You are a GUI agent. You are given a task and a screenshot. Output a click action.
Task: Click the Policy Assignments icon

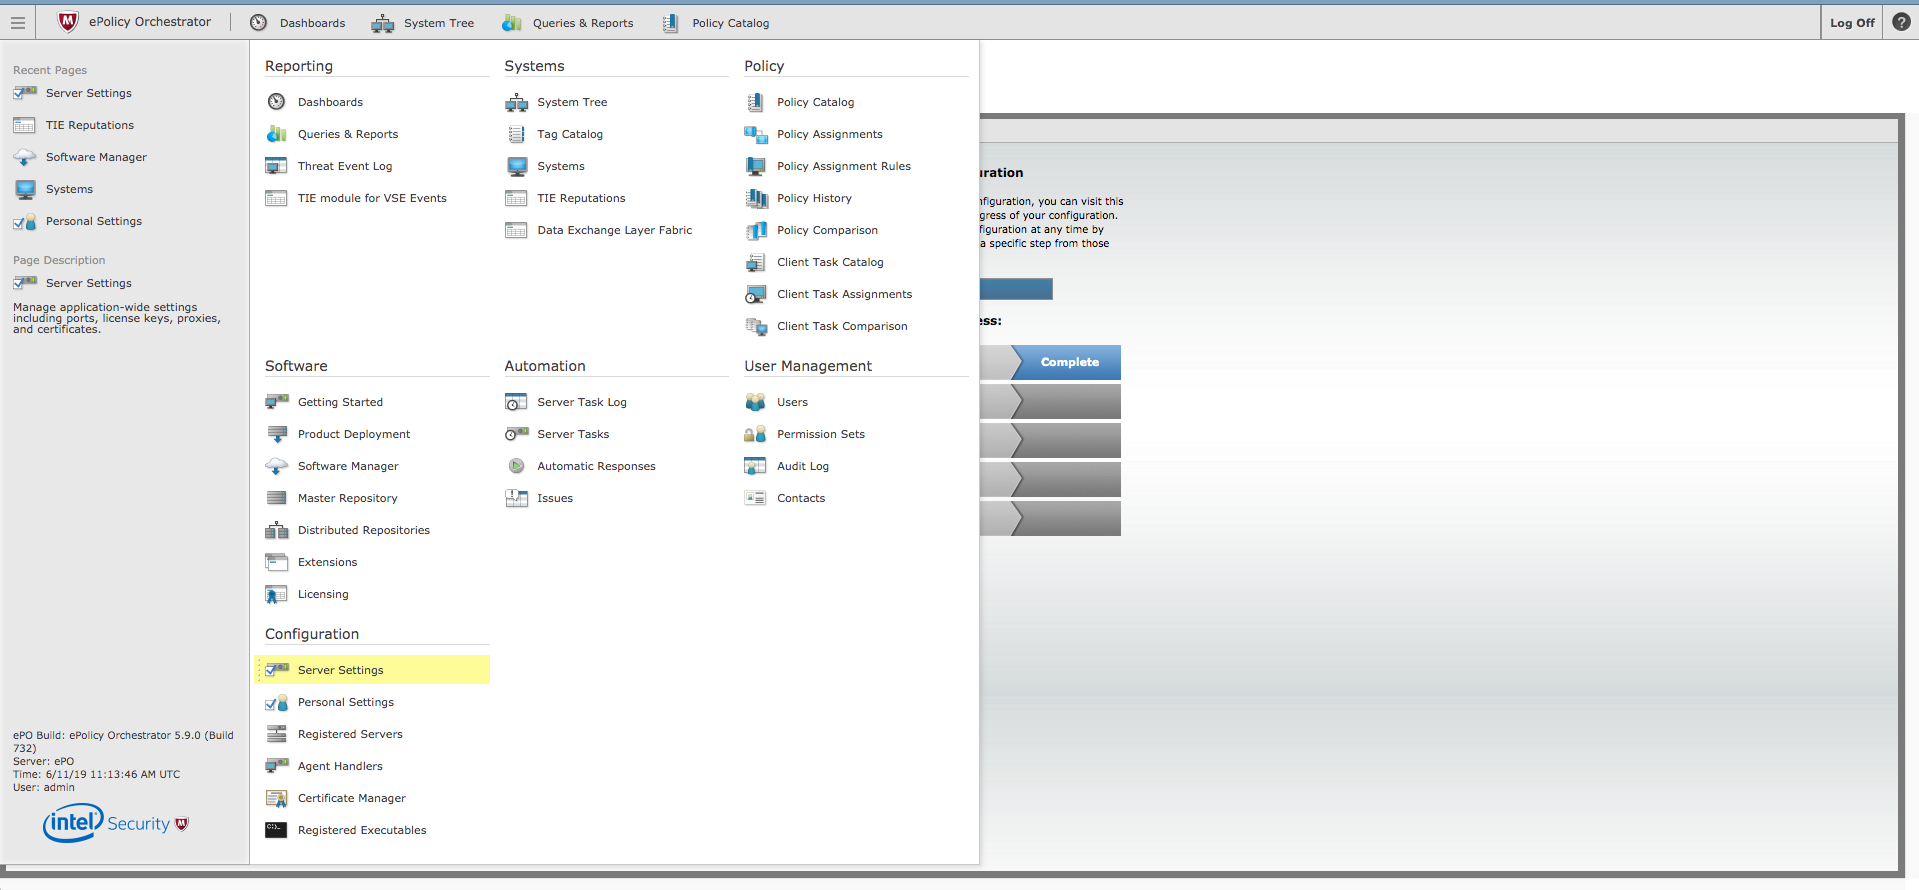756,134
